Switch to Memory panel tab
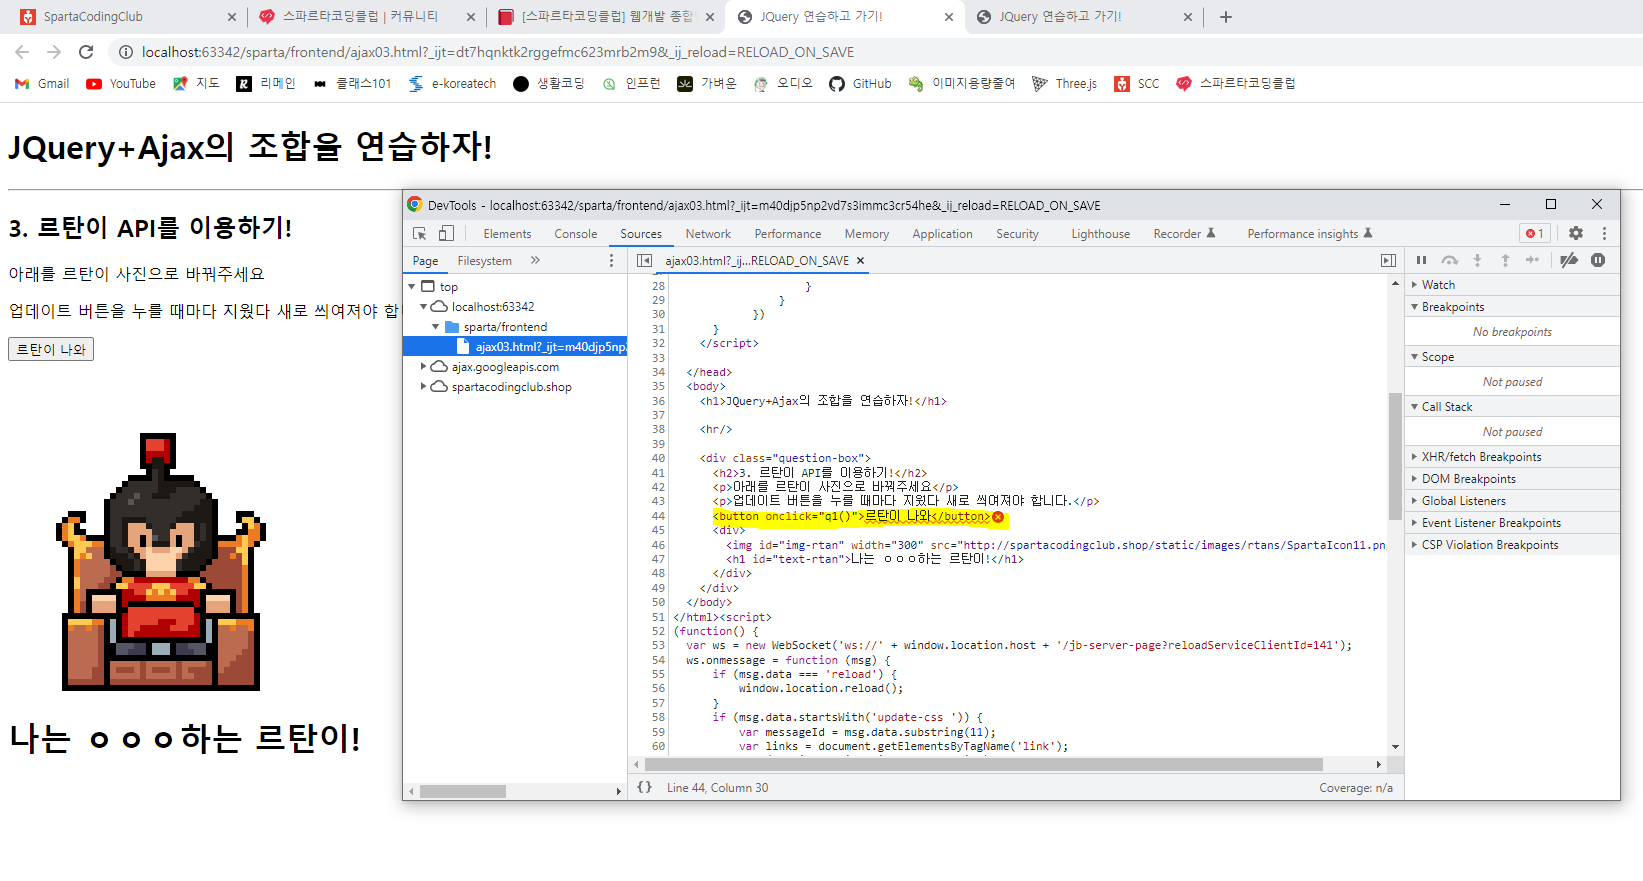This screenshot has height=881, width=1643. (867, 233)
